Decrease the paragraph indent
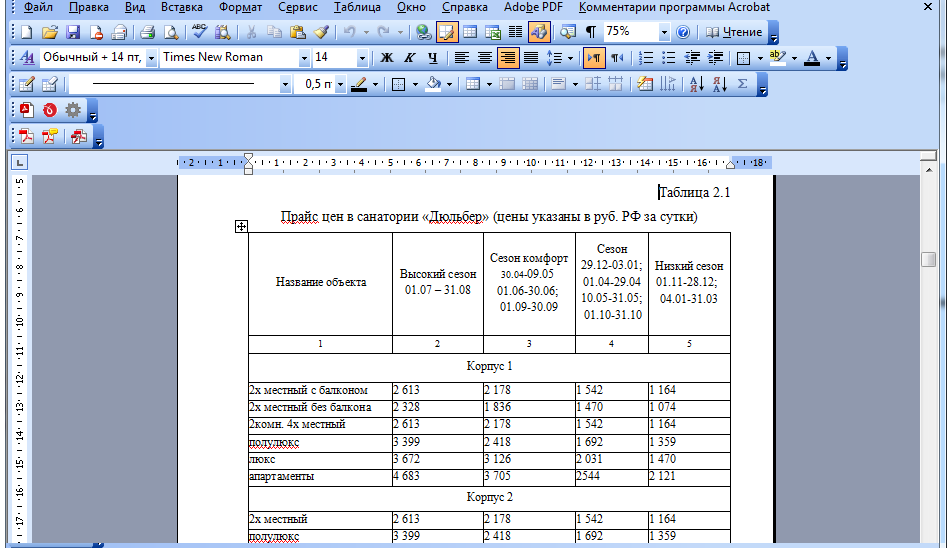948x549 pixels. click(x=692, y=57)
